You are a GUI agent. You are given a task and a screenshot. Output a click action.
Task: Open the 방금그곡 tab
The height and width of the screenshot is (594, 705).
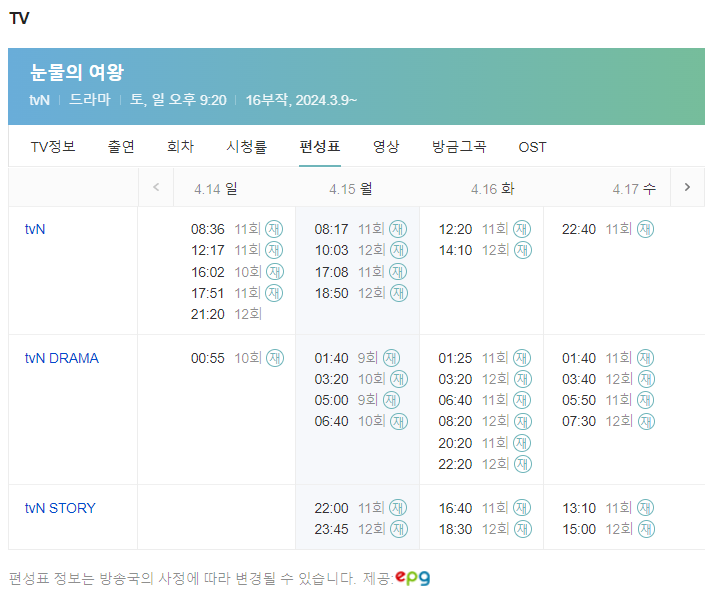click(459, 147)
